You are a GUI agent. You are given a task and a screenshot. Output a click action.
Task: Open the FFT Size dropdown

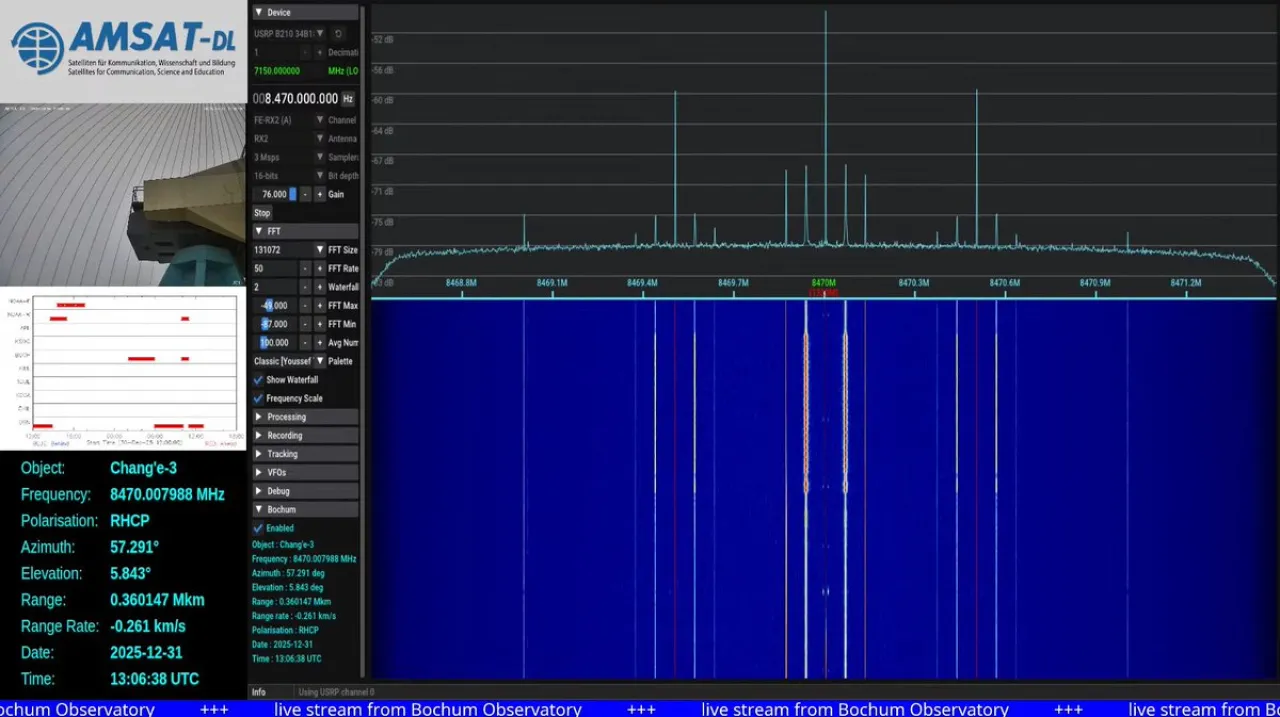320,250
